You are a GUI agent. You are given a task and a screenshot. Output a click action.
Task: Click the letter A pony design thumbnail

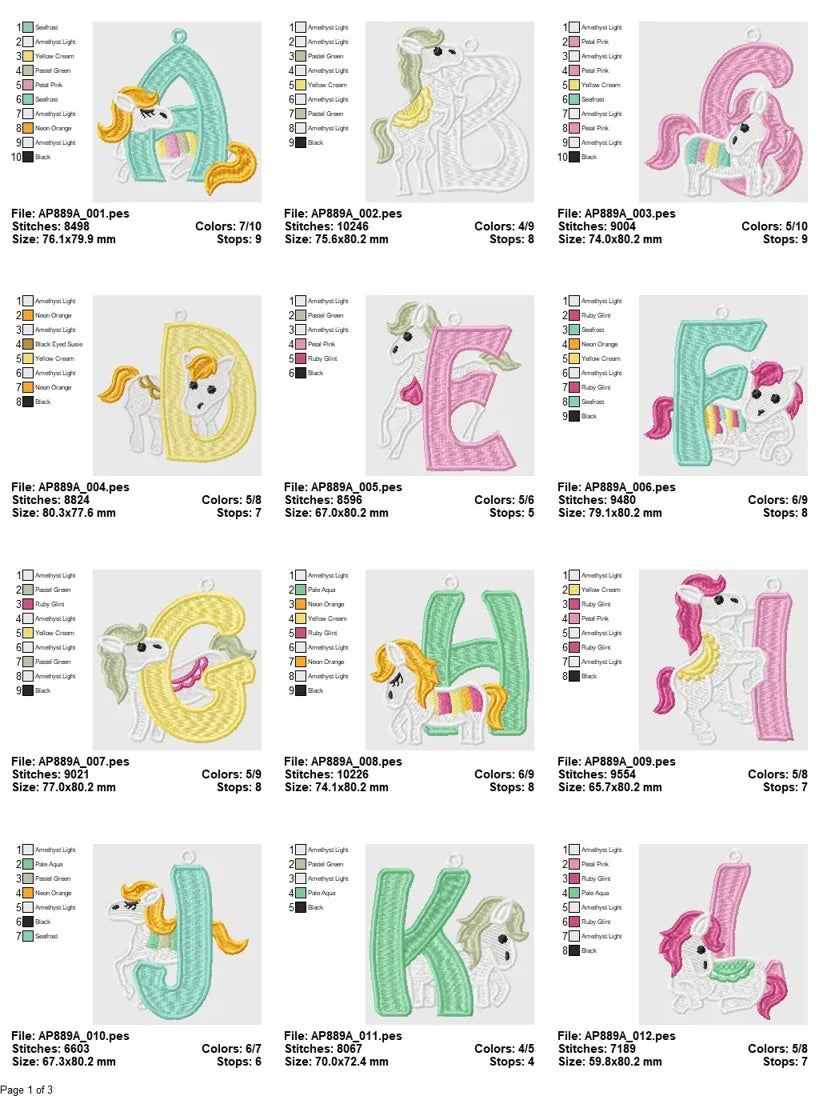177,112
